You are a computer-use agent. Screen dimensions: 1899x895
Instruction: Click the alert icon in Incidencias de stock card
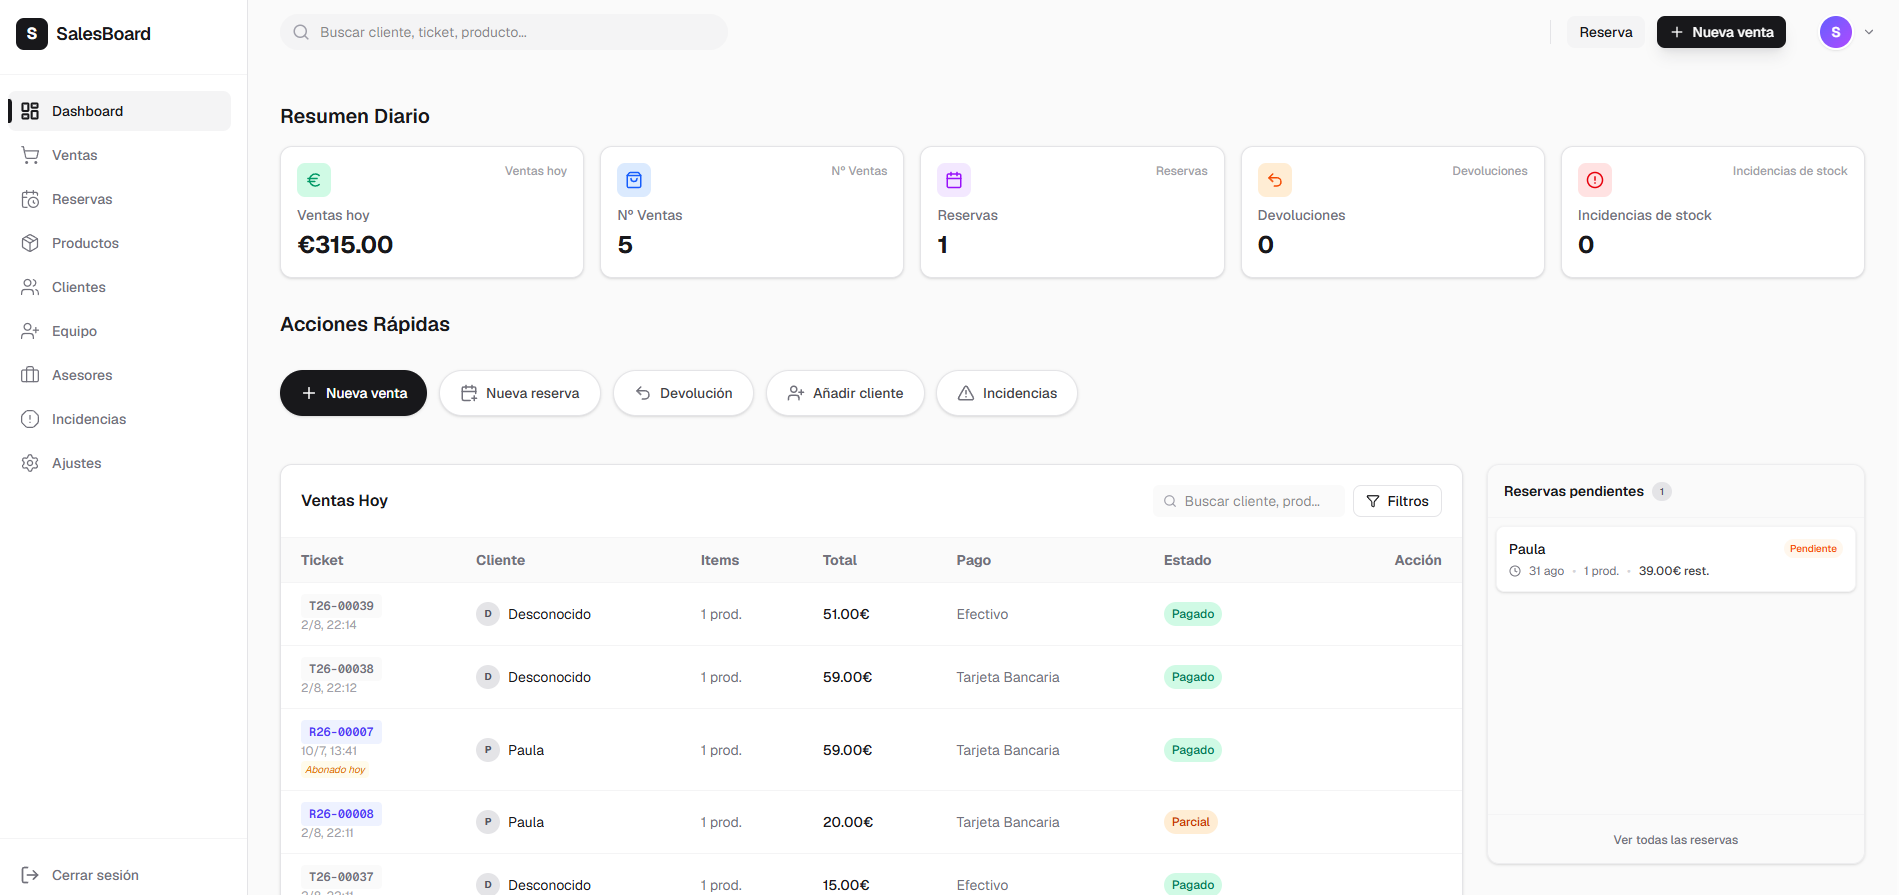pos(1595,180)
